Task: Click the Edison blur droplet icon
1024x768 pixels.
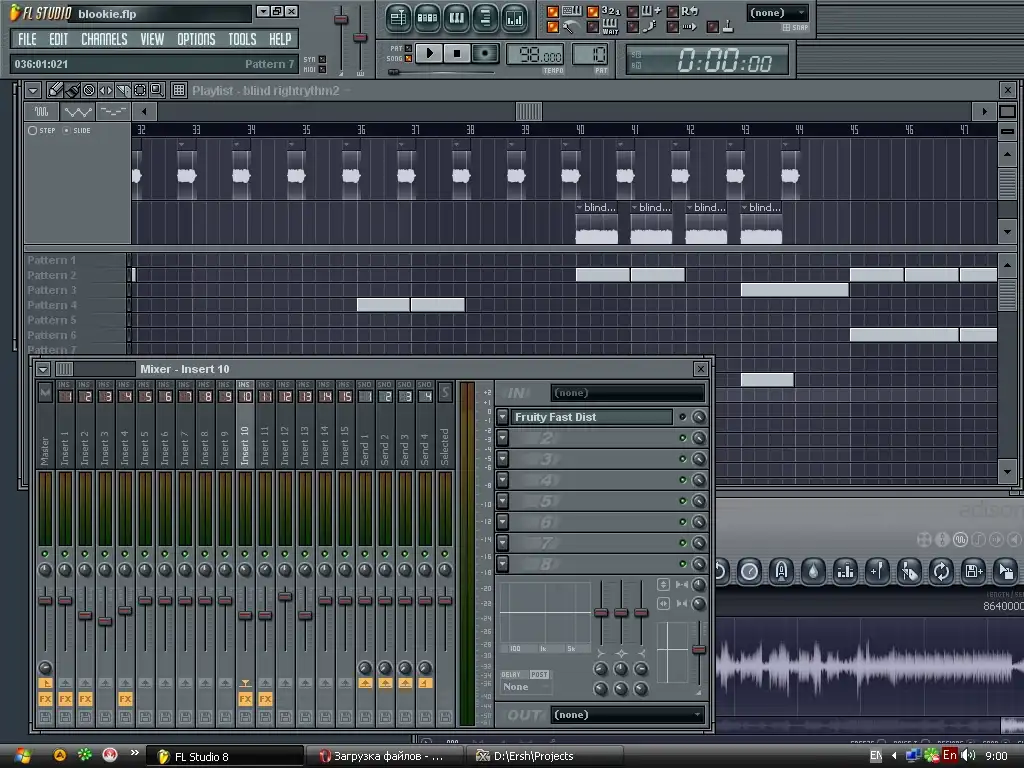Action: tap(814, 571)
